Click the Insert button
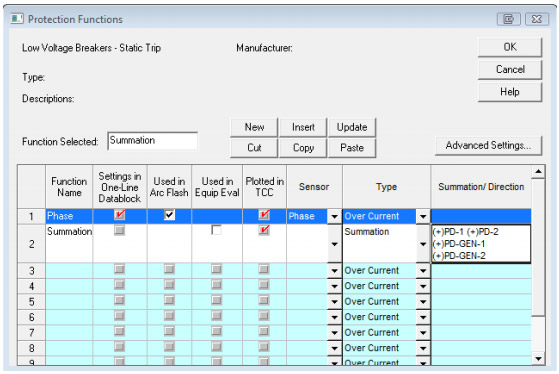559x374 pixels. coord(303,127)
